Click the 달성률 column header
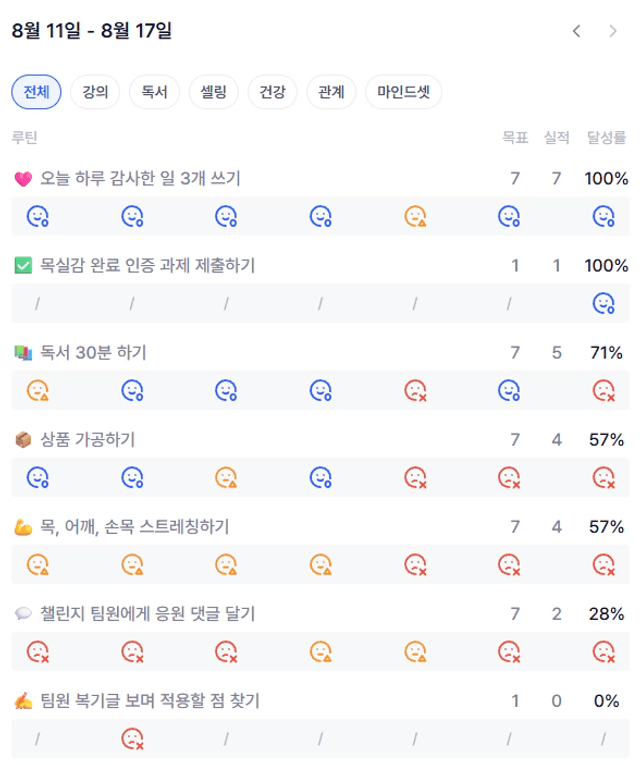Viewport: 640px width, 765px height. (606, 138)
